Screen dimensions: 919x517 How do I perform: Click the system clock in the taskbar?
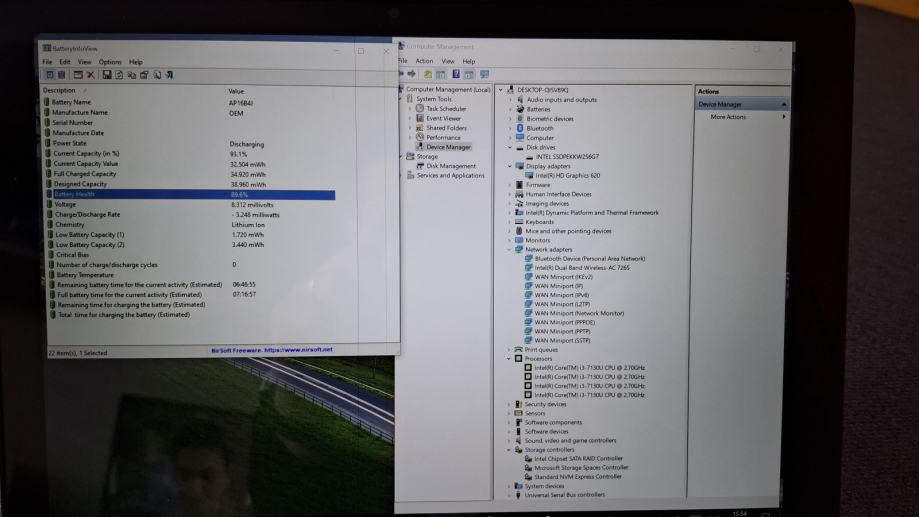[x=740, y=513]
